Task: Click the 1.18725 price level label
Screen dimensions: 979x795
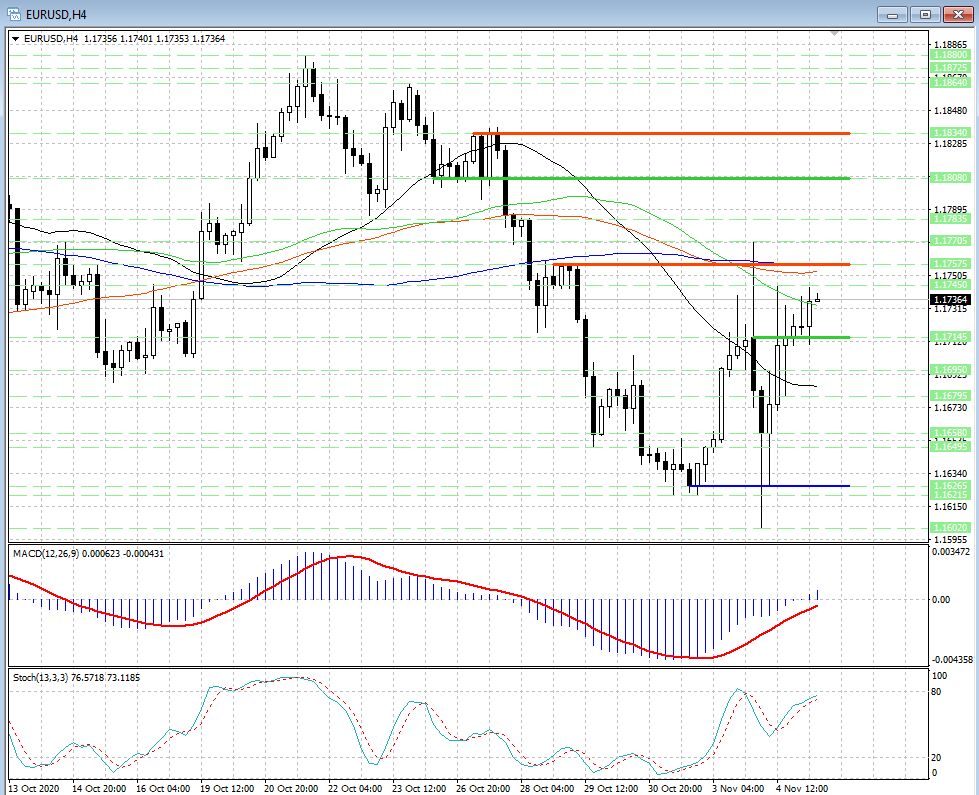Action: (x=950, y=67)
